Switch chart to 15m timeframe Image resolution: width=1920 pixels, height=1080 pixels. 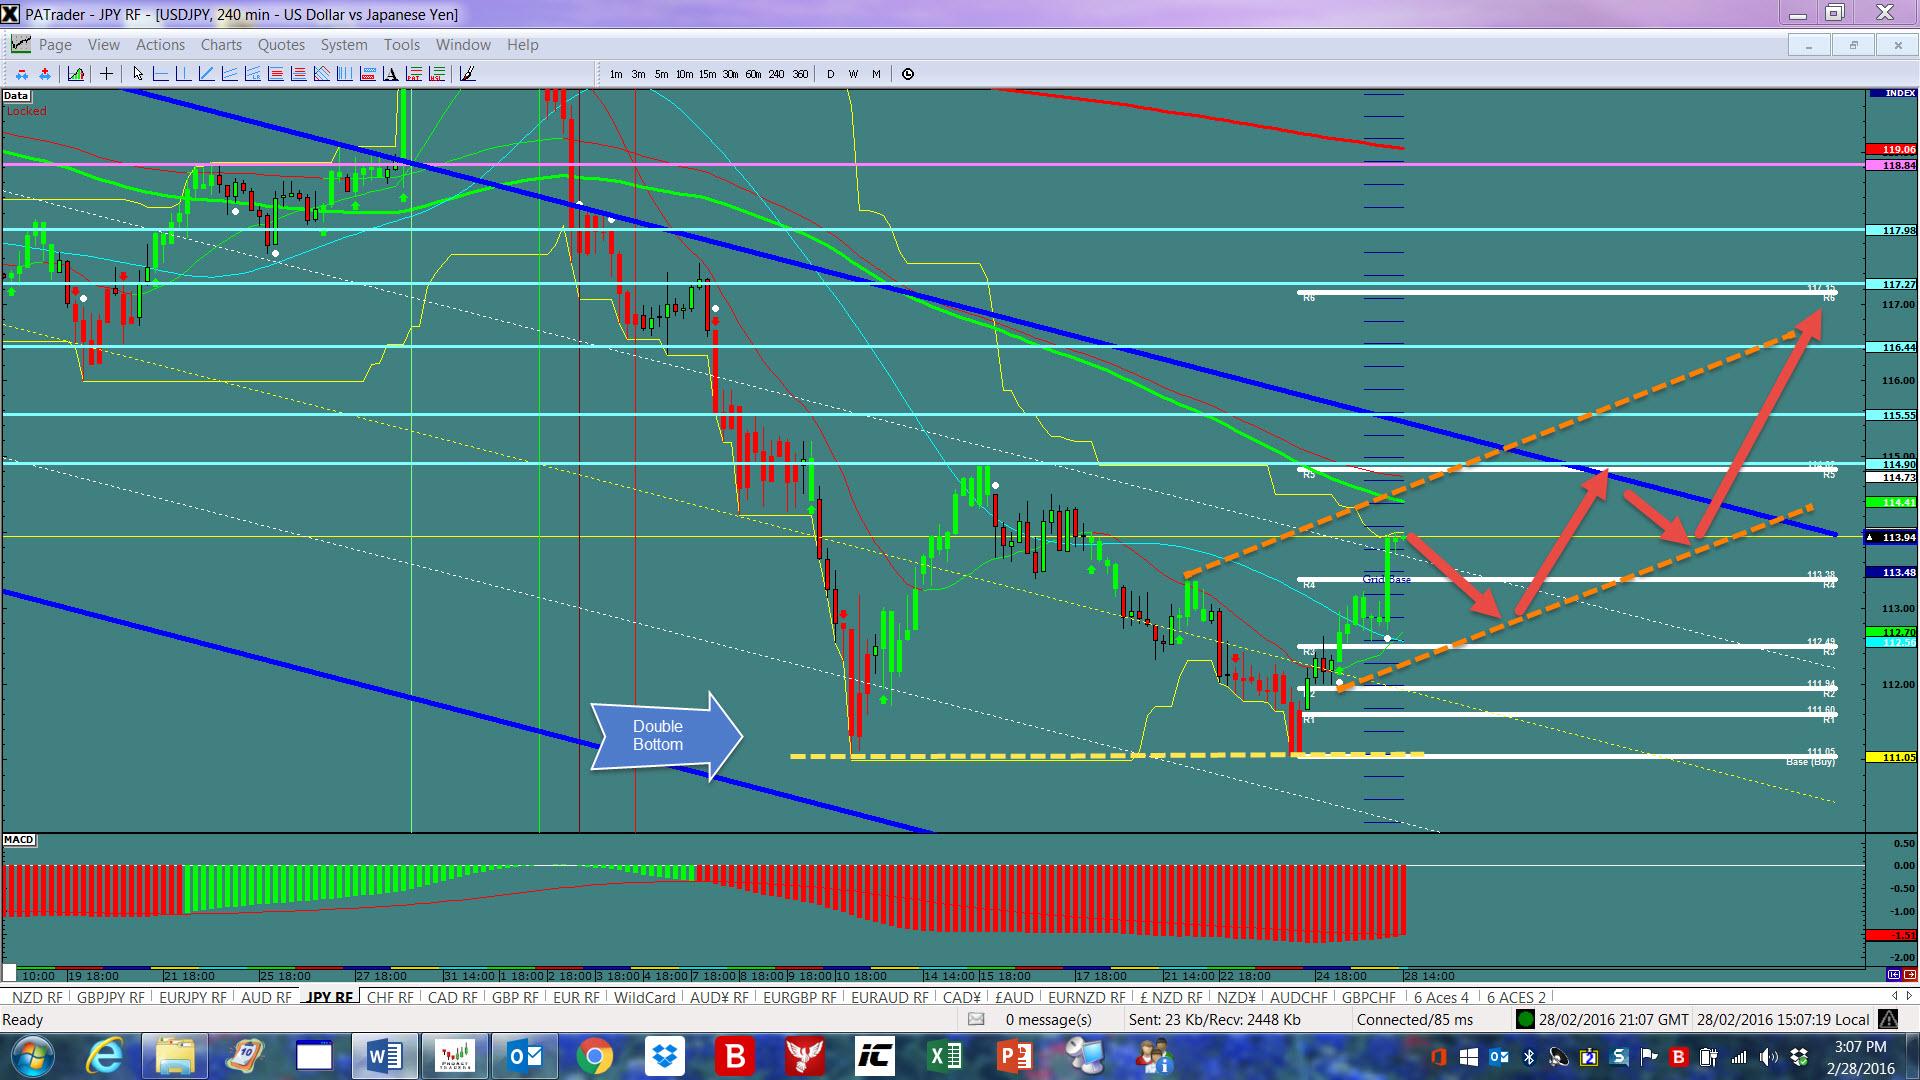[x=707, y=74]
